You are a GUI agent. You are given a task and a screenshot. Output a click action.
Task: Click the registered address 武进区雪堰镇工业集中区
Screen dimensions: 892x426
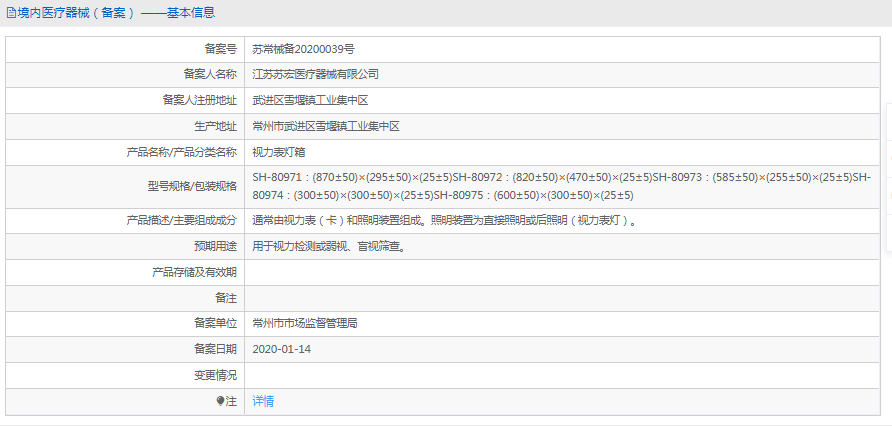pos(311,100)
